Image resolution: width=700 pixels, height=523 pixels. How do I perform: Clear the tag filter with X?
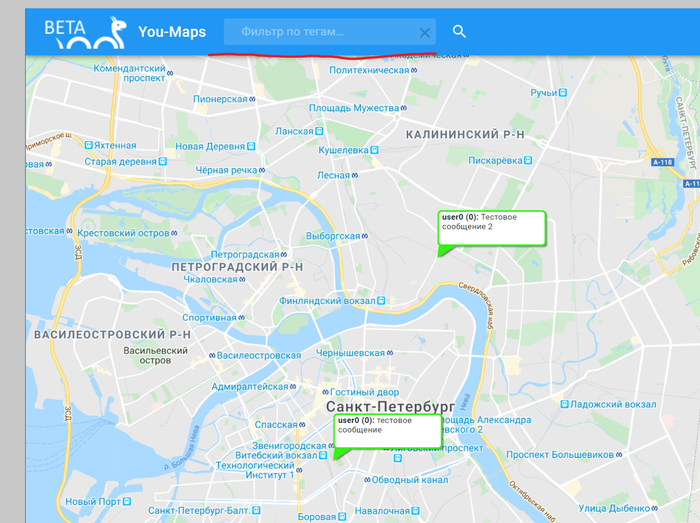[425, 33]
